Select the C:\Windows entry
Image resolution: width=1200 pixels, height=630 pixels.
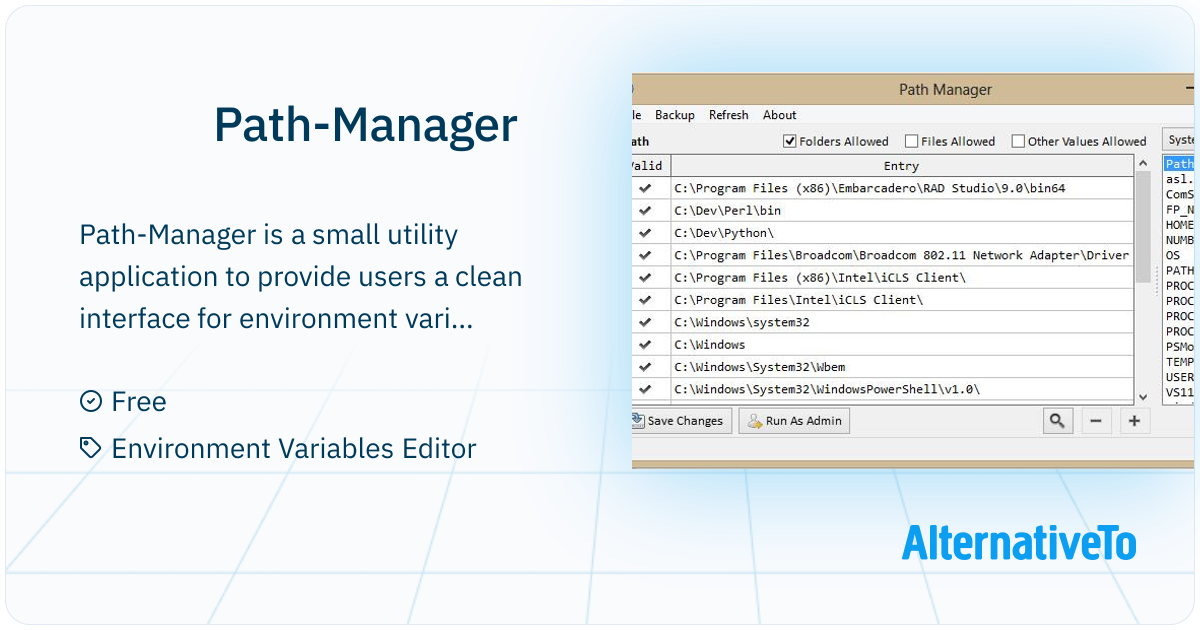pos(901,345)
